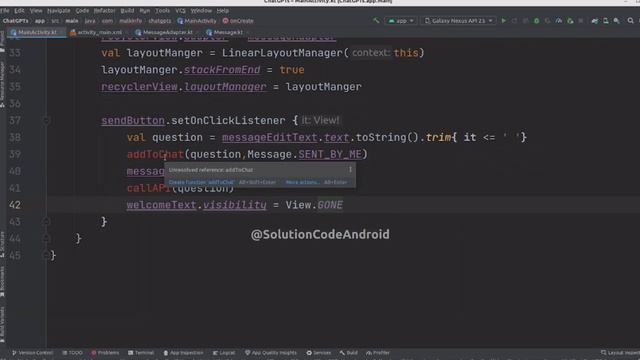Viewport: 640px width, 360px height.
Task: Run the app with the green play icon
Action: [x=504, y=20]
